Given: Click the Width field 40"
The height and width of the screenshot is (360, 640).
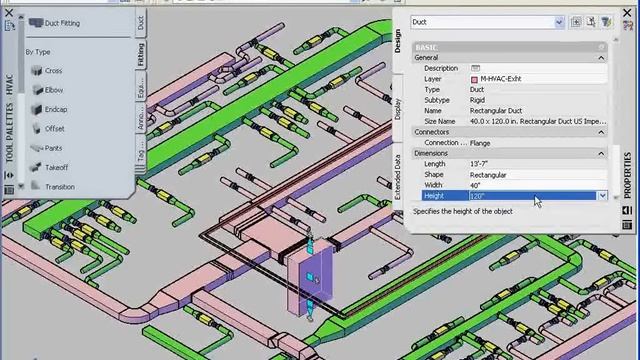Looking at the screenshot, I should coord(538,185).
